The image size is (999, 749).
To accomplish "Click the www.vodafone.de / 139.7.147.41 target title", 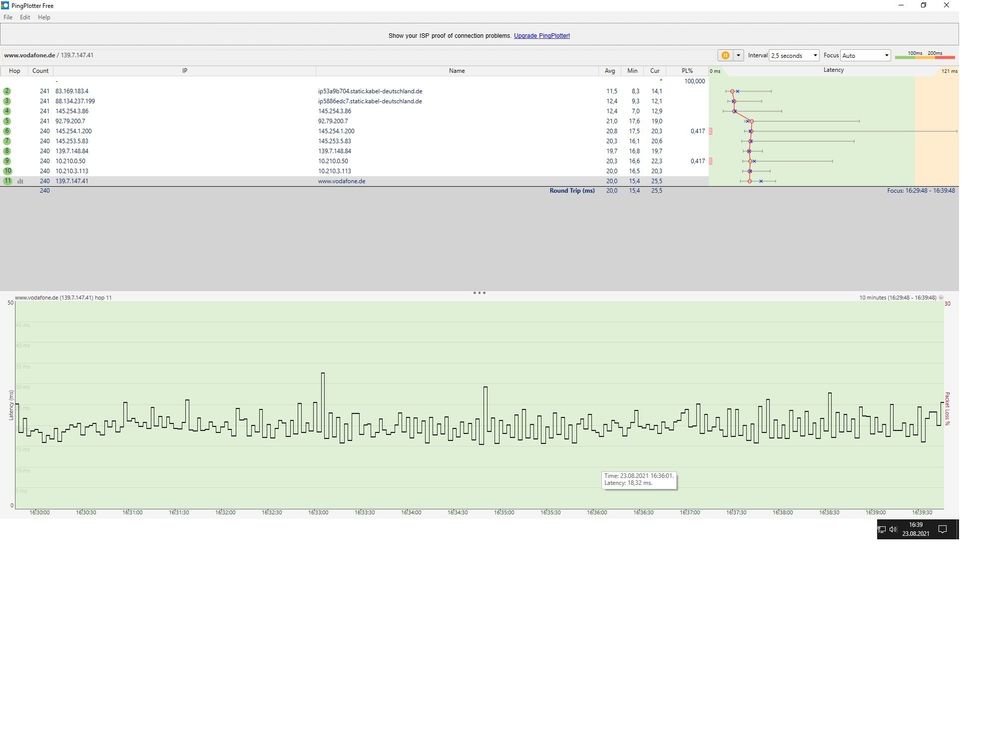I will (48, 55).
